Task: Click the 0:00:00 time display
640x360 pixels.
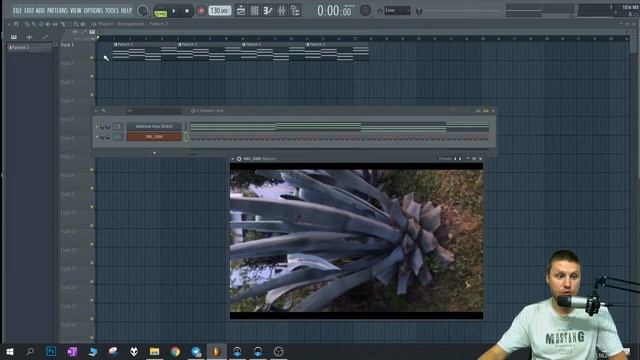Action: tap(334, 11)
